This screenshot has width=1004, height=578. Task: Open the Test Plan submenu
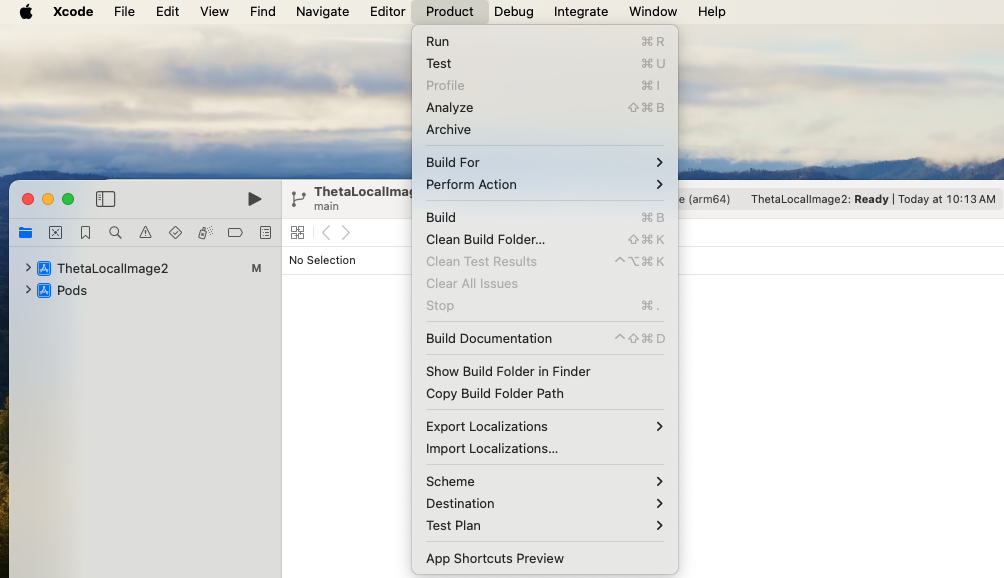tap(545, 526)
